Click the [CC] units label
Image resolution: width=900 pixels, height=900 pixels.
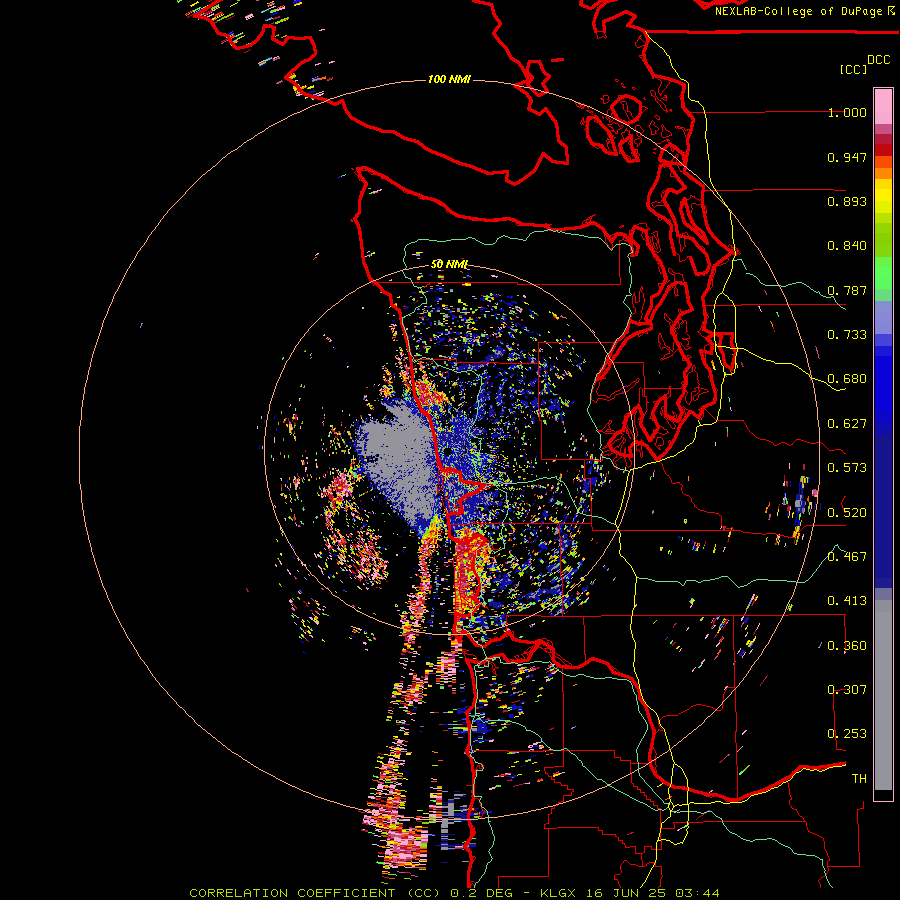pos(853,69)
